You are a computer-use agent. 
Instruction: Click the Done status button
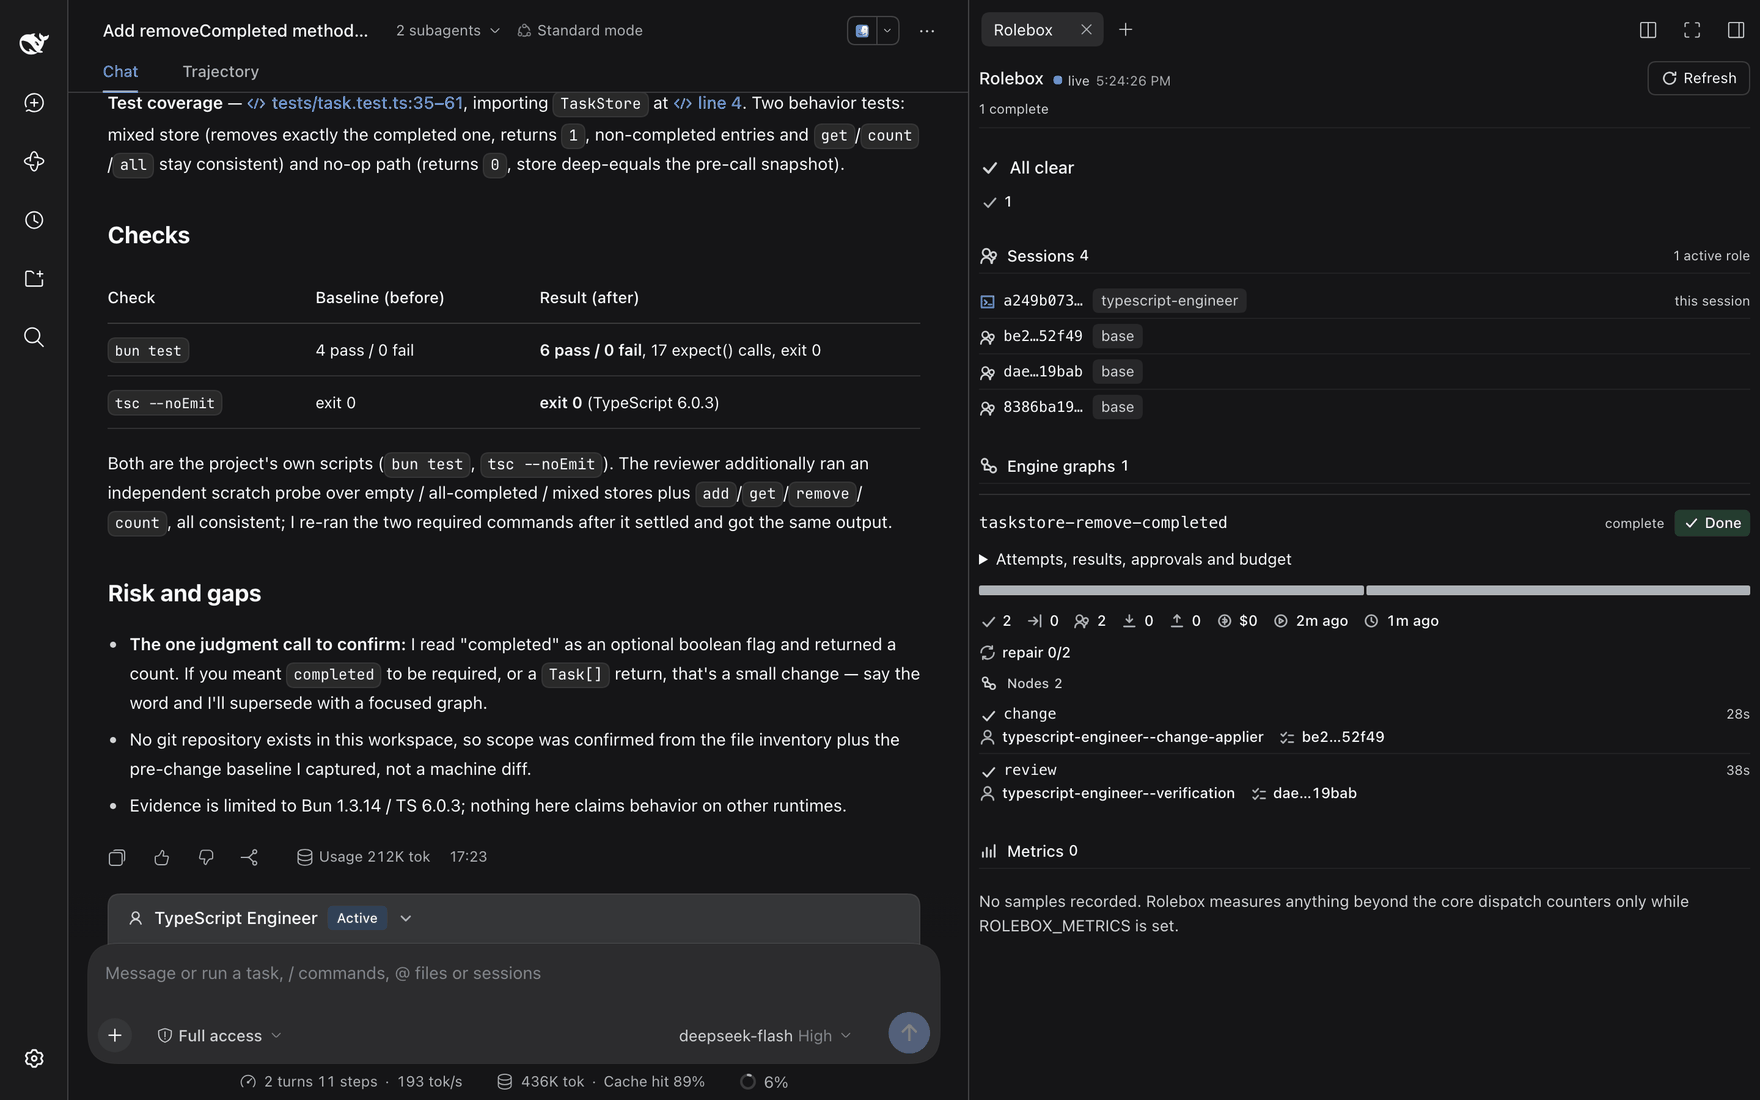(x=1712, y=523)
